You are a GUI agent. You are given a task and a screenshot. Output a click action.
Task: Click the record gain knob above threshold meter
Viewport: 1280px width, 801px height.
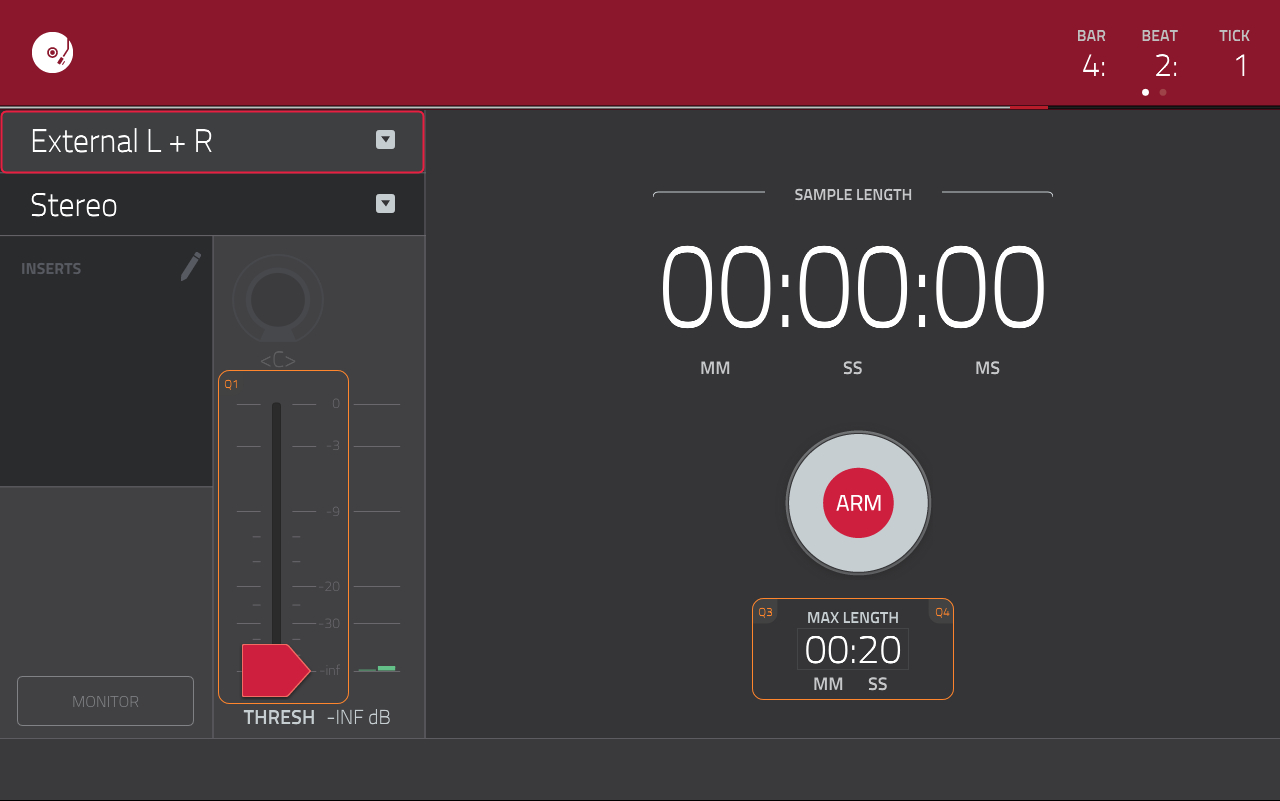(x=277, y=298)
